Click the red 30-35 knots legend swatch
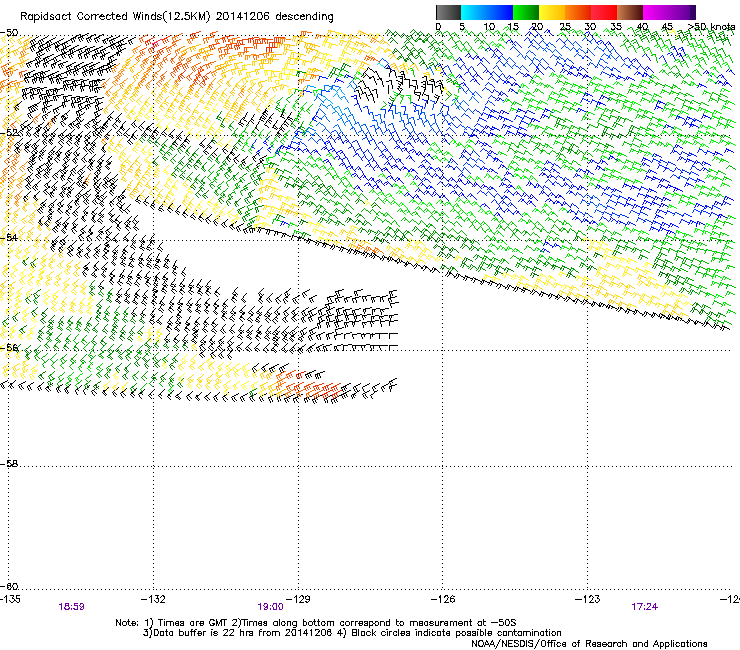The image size is (740, 650). pos(604,12)
